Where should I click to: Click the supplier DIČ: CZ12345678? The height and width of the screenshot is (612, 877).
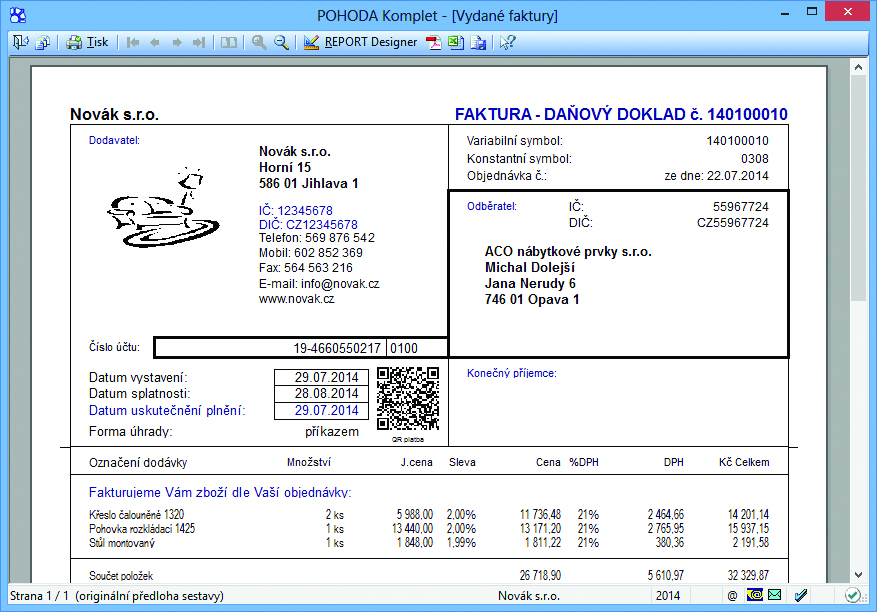pos(308,224)
